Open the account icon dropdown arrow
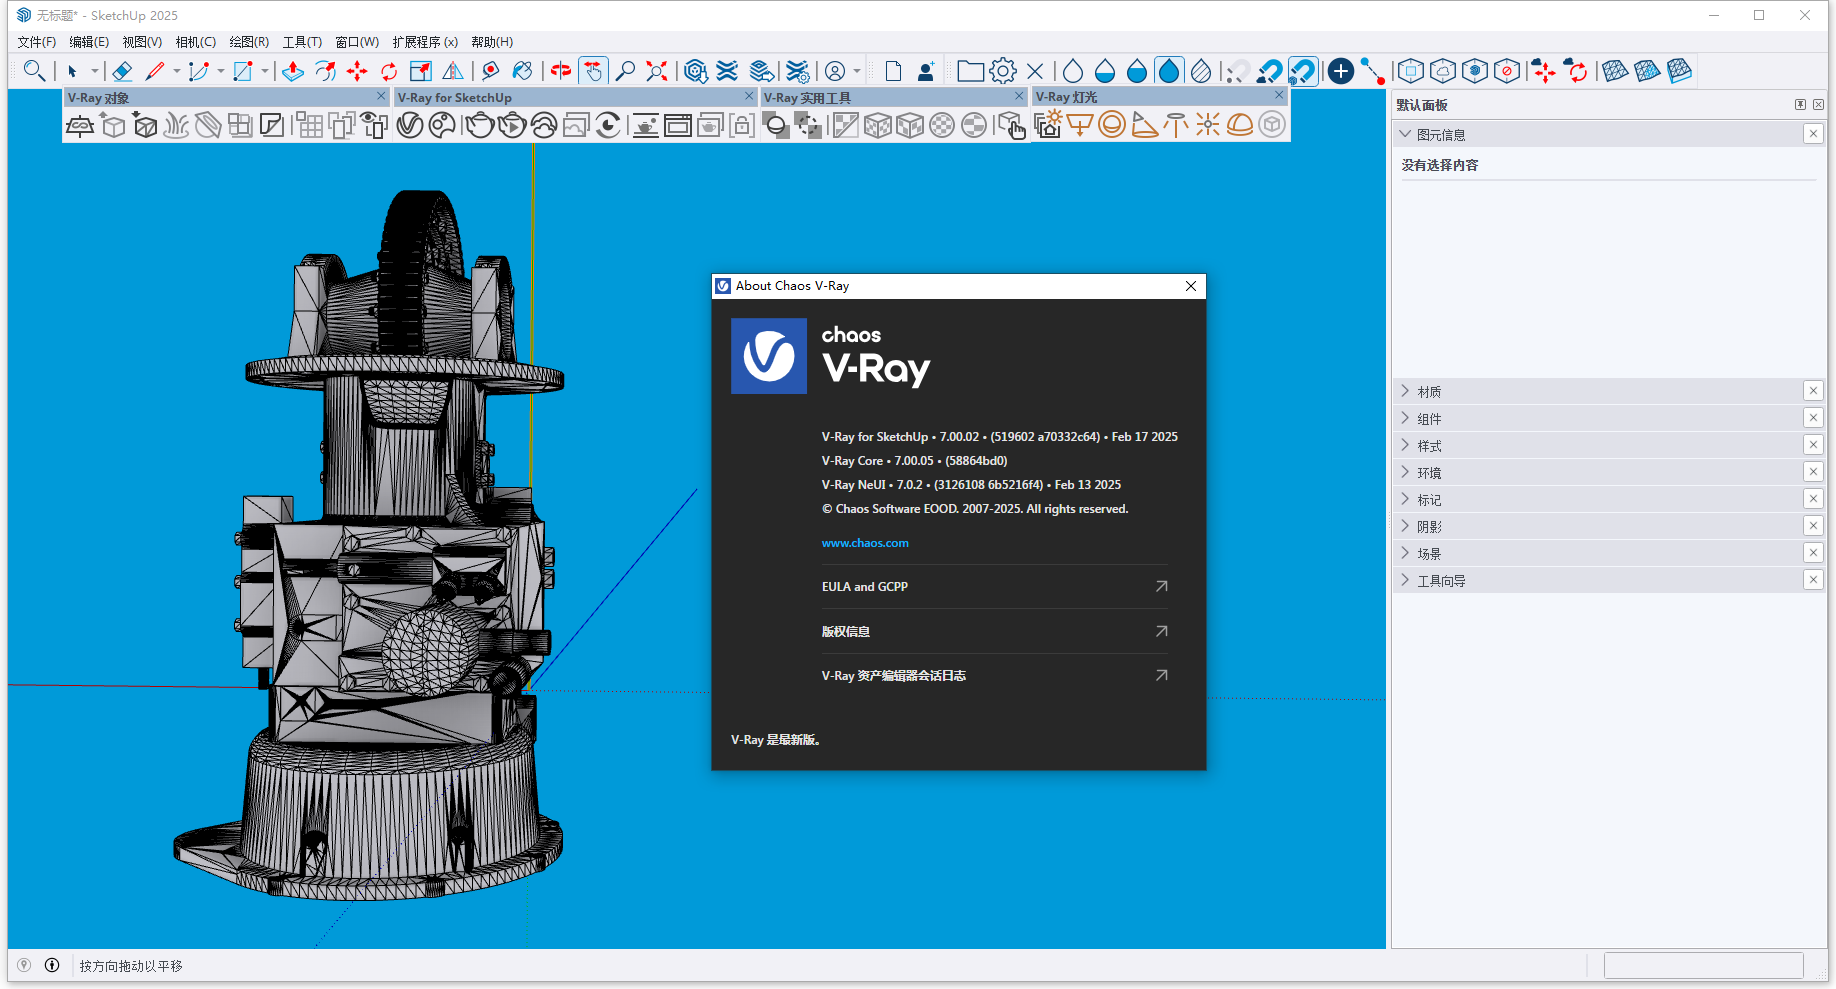 857,71
